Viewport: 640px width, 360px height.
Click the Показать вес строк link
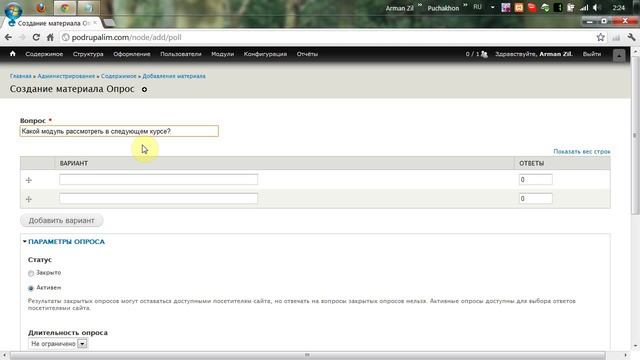pos(582,151)
